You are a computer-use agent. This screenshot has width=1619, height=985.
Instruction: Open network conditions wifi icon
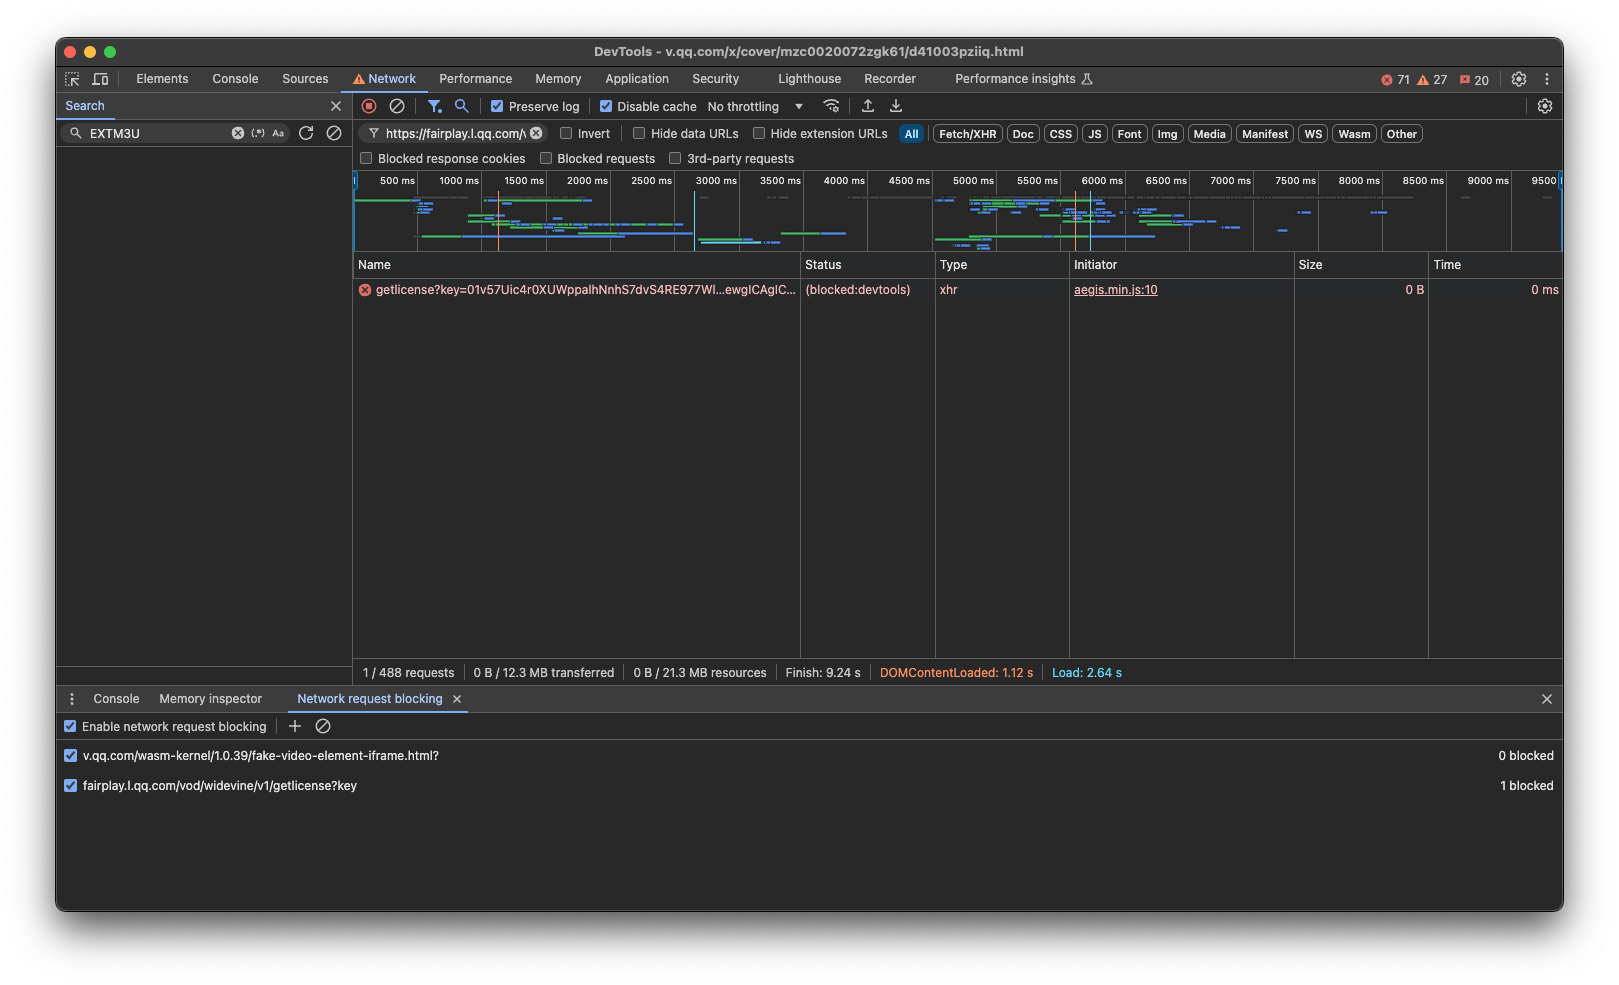tap(831, 106)
